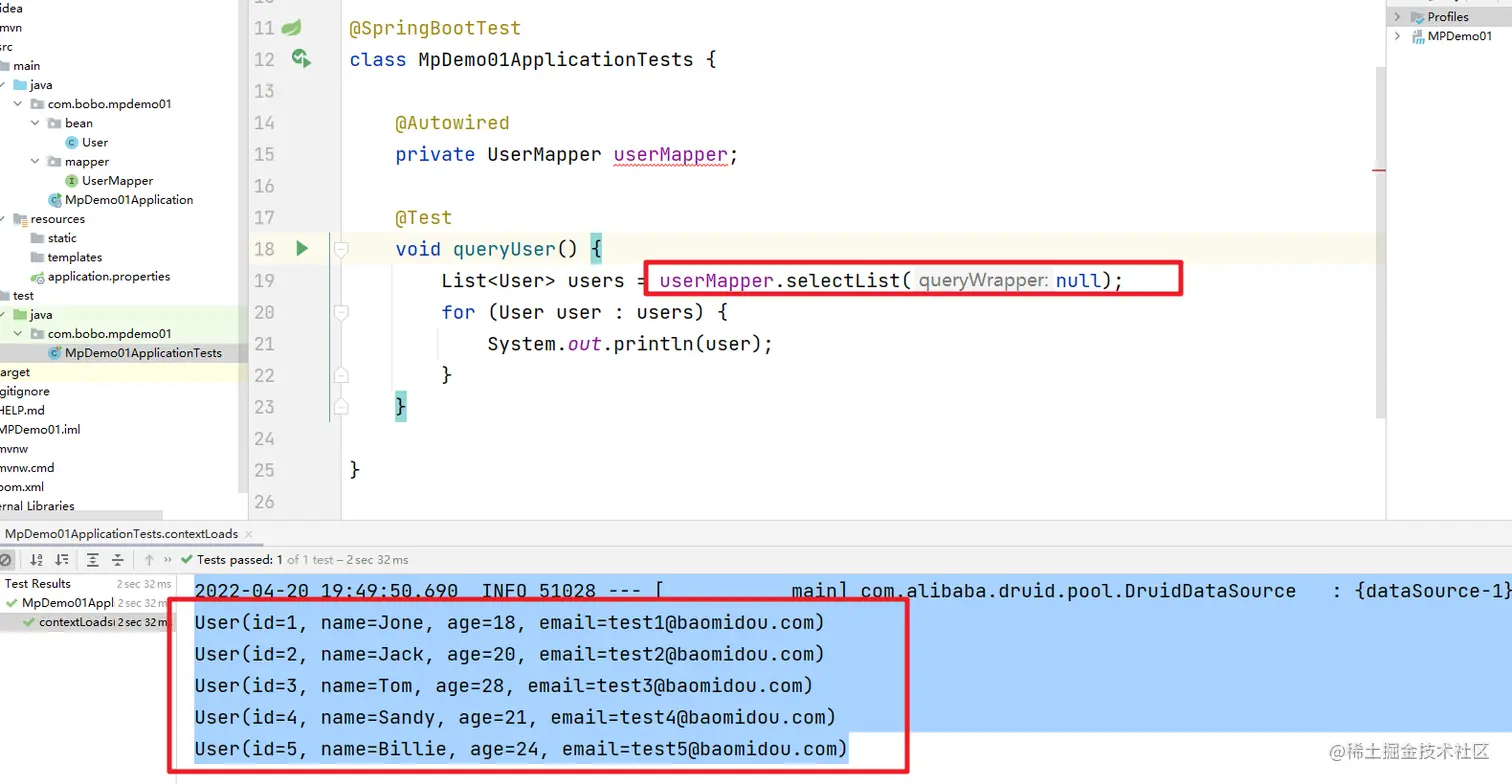
Task: Open UserMapper in project tree
Action: (x=117, y=181)
